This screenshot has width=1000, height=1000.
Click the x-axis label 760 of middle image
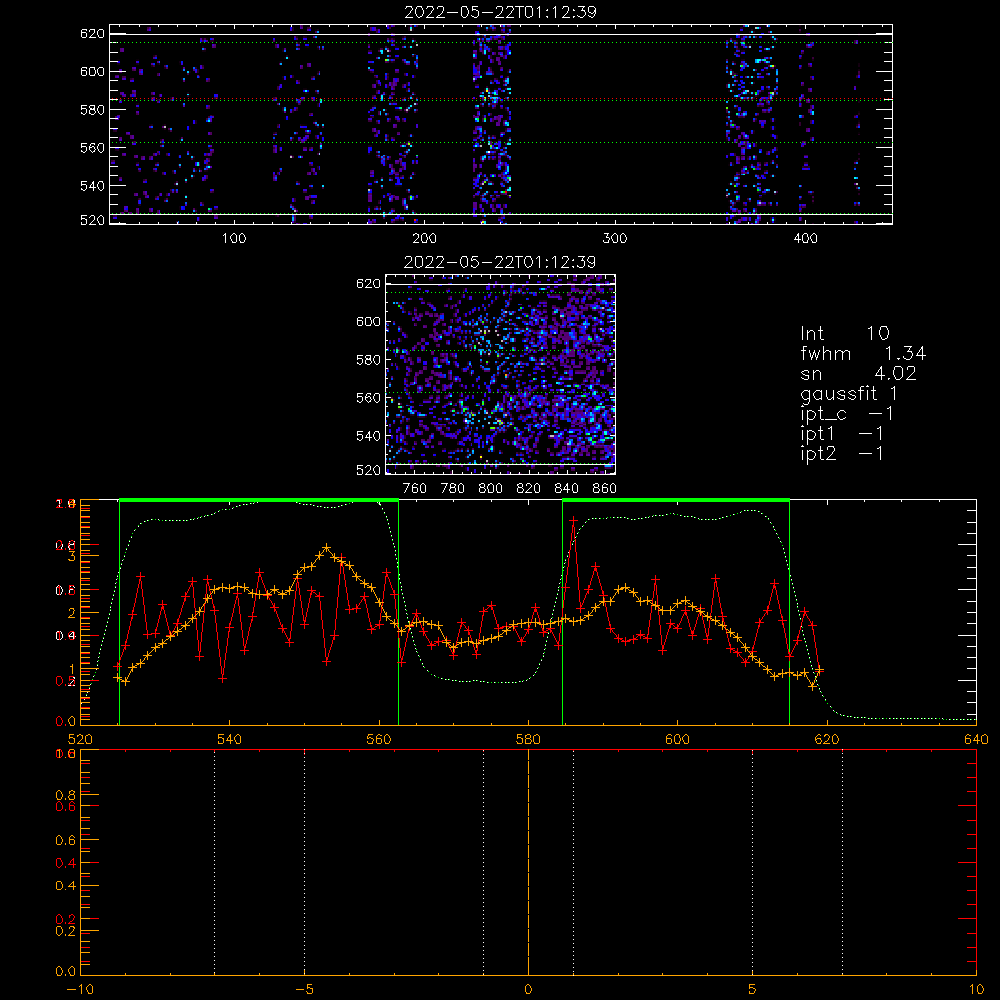415,489
